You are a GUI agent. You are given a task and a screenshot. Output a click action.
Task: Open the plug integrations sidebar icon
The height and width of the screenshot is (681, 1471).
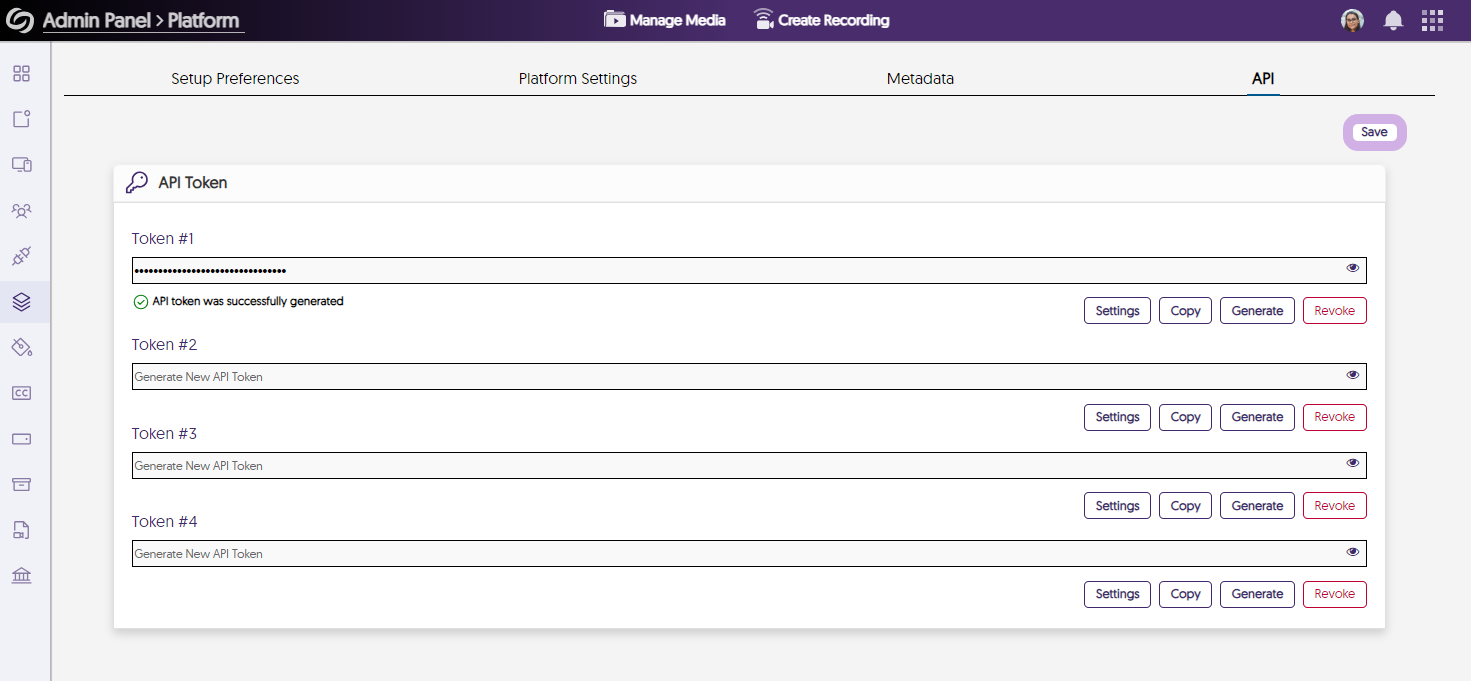(21, 256)
